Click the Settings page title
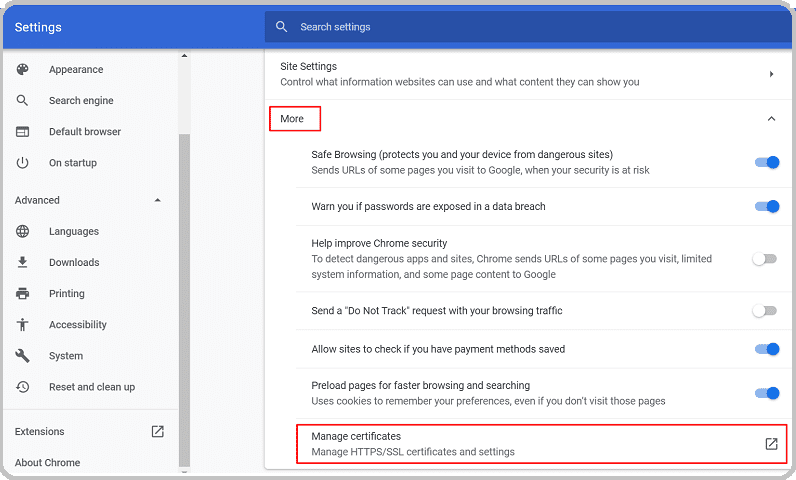Viewport: 796px width, 480px height. pyautogui.click(x=38, y=27)
